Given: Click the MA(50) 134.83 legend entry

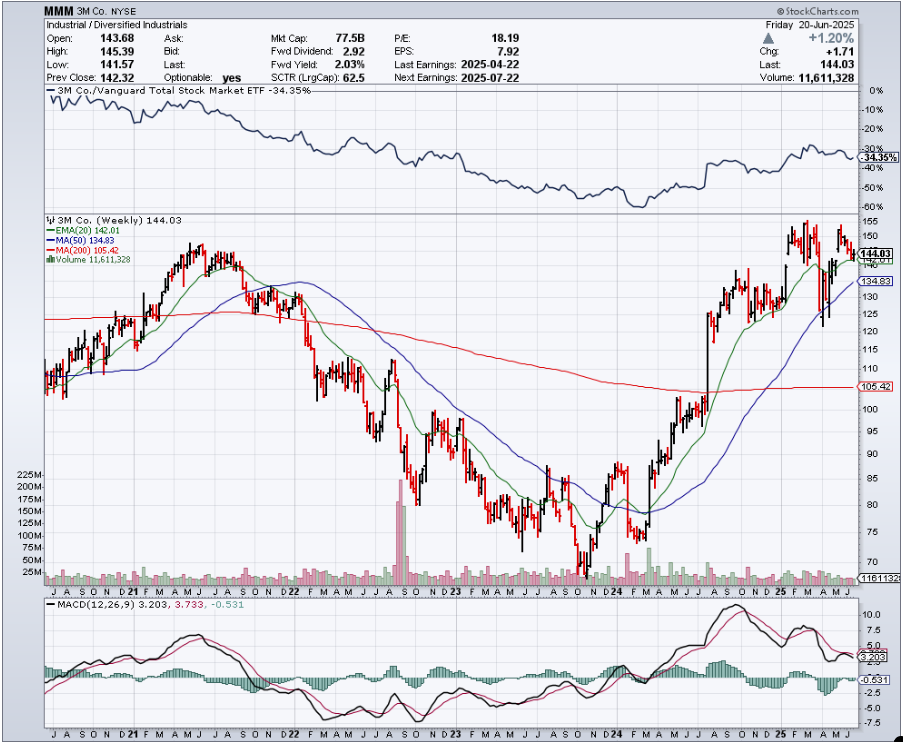Looking at the screenshot, I should [x=83, y=240].
